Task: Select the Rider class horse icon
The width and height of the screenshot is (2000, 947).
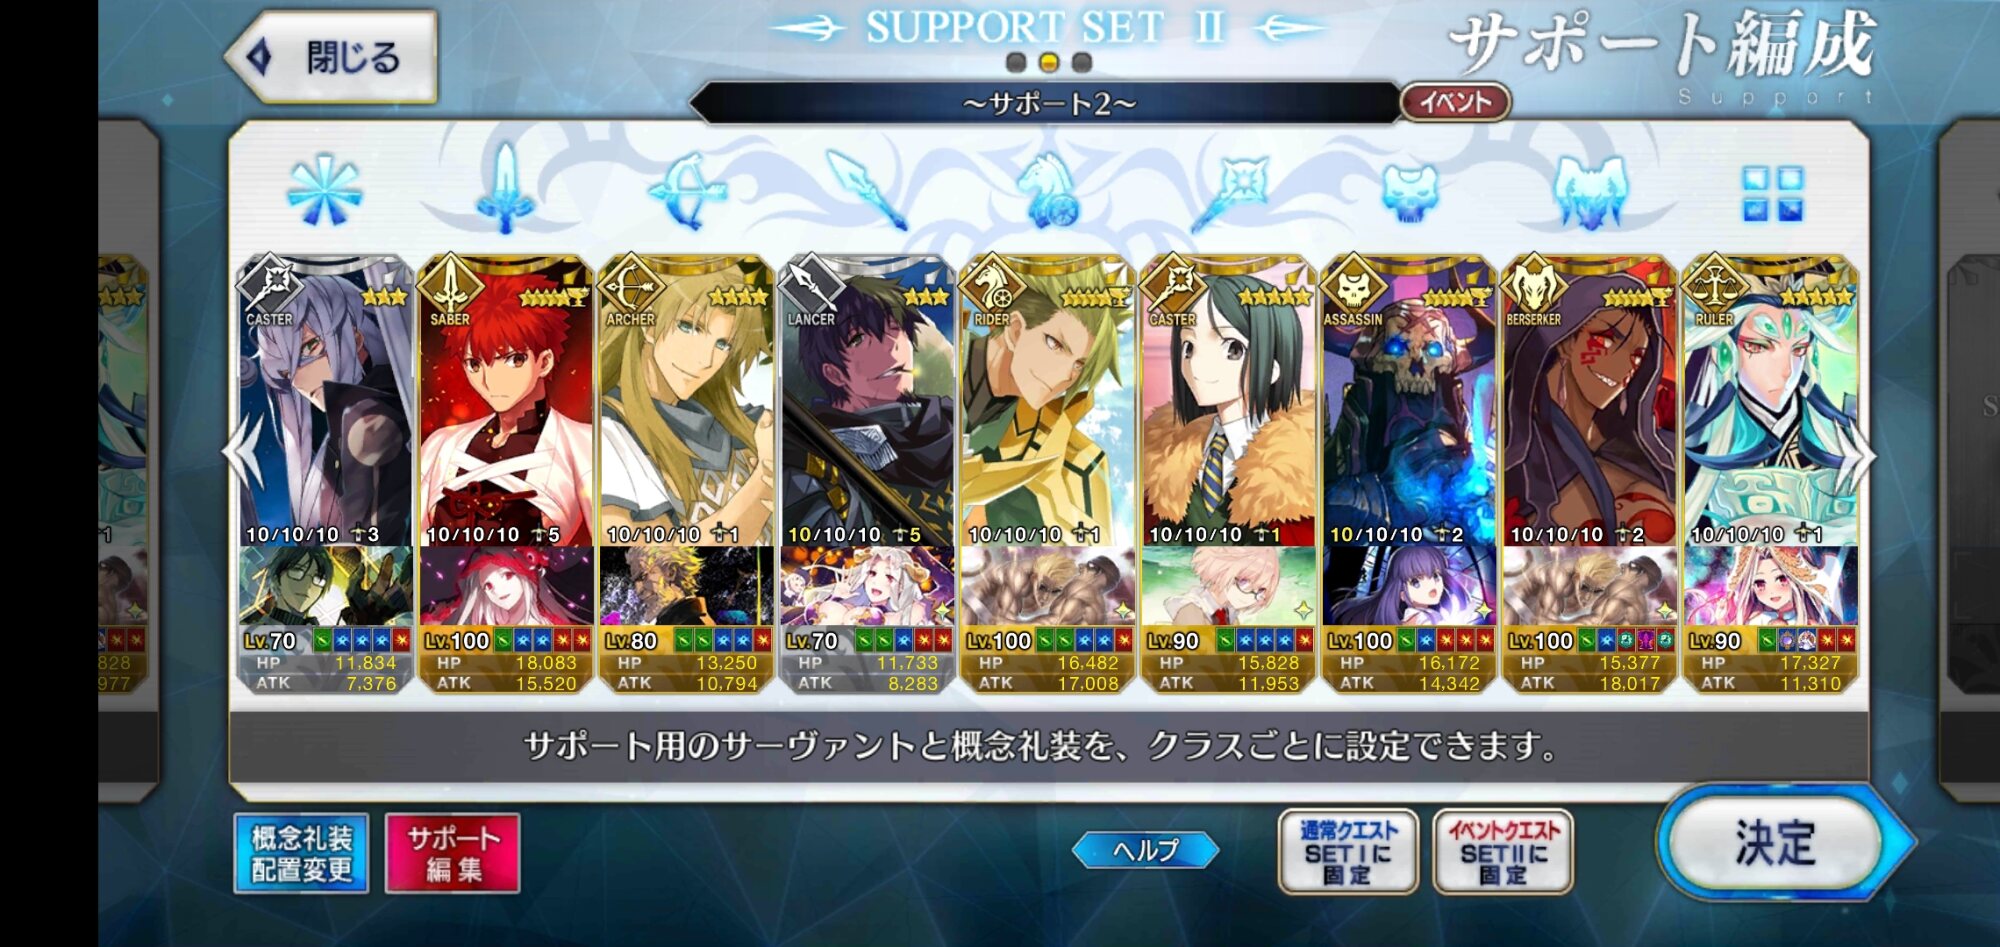Action: click(x=1048, y=190)
